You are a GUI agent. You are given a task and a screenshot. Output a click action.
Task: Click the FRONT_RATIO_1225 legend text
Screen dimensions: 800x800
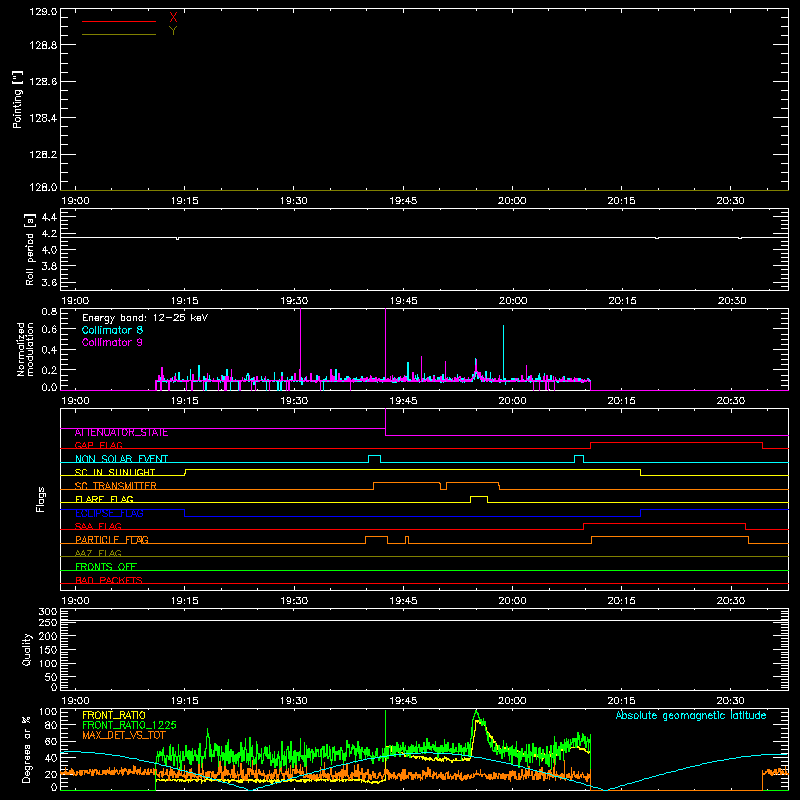(x=129, y=725)
